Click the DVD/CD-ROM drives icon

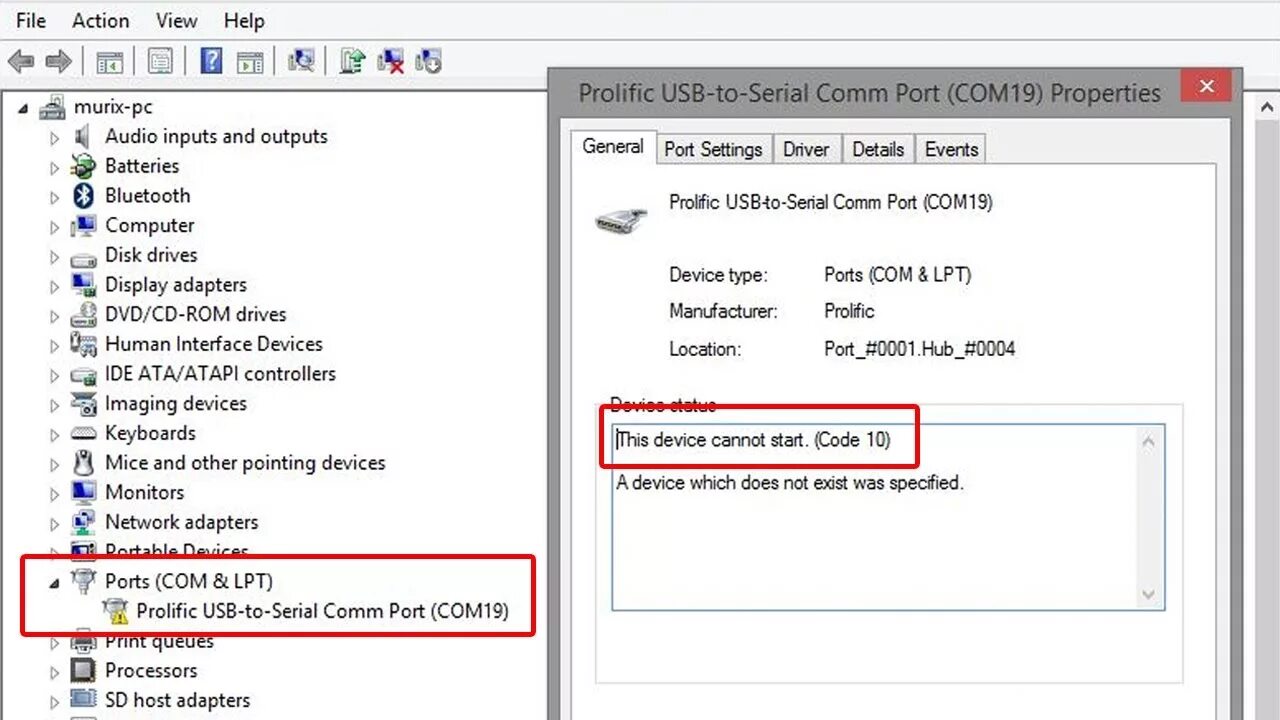[84, 315]
